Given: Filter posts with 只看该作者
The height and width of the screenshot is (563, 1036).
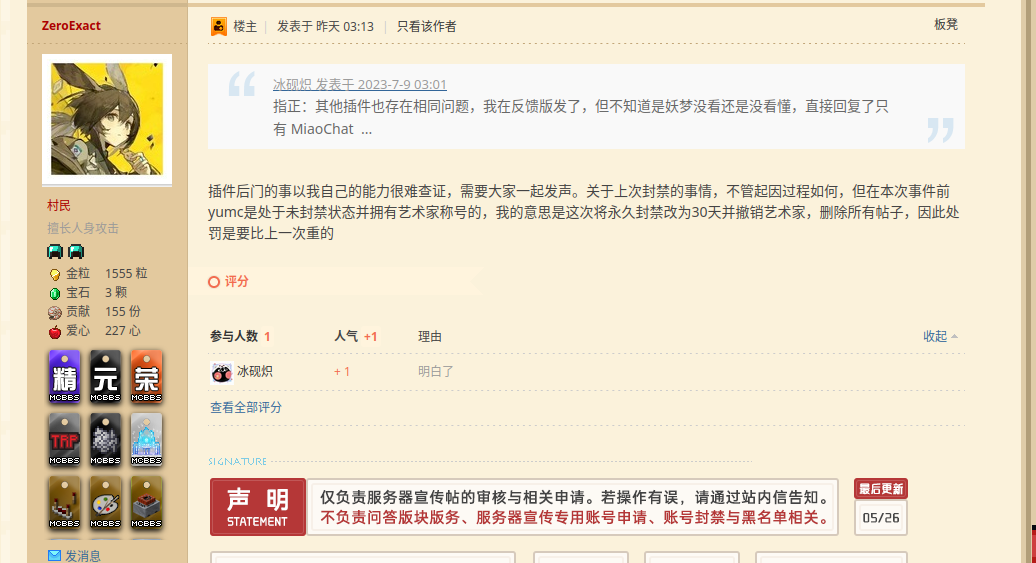Looking at the screenshot, I should [x=426, y=27].
